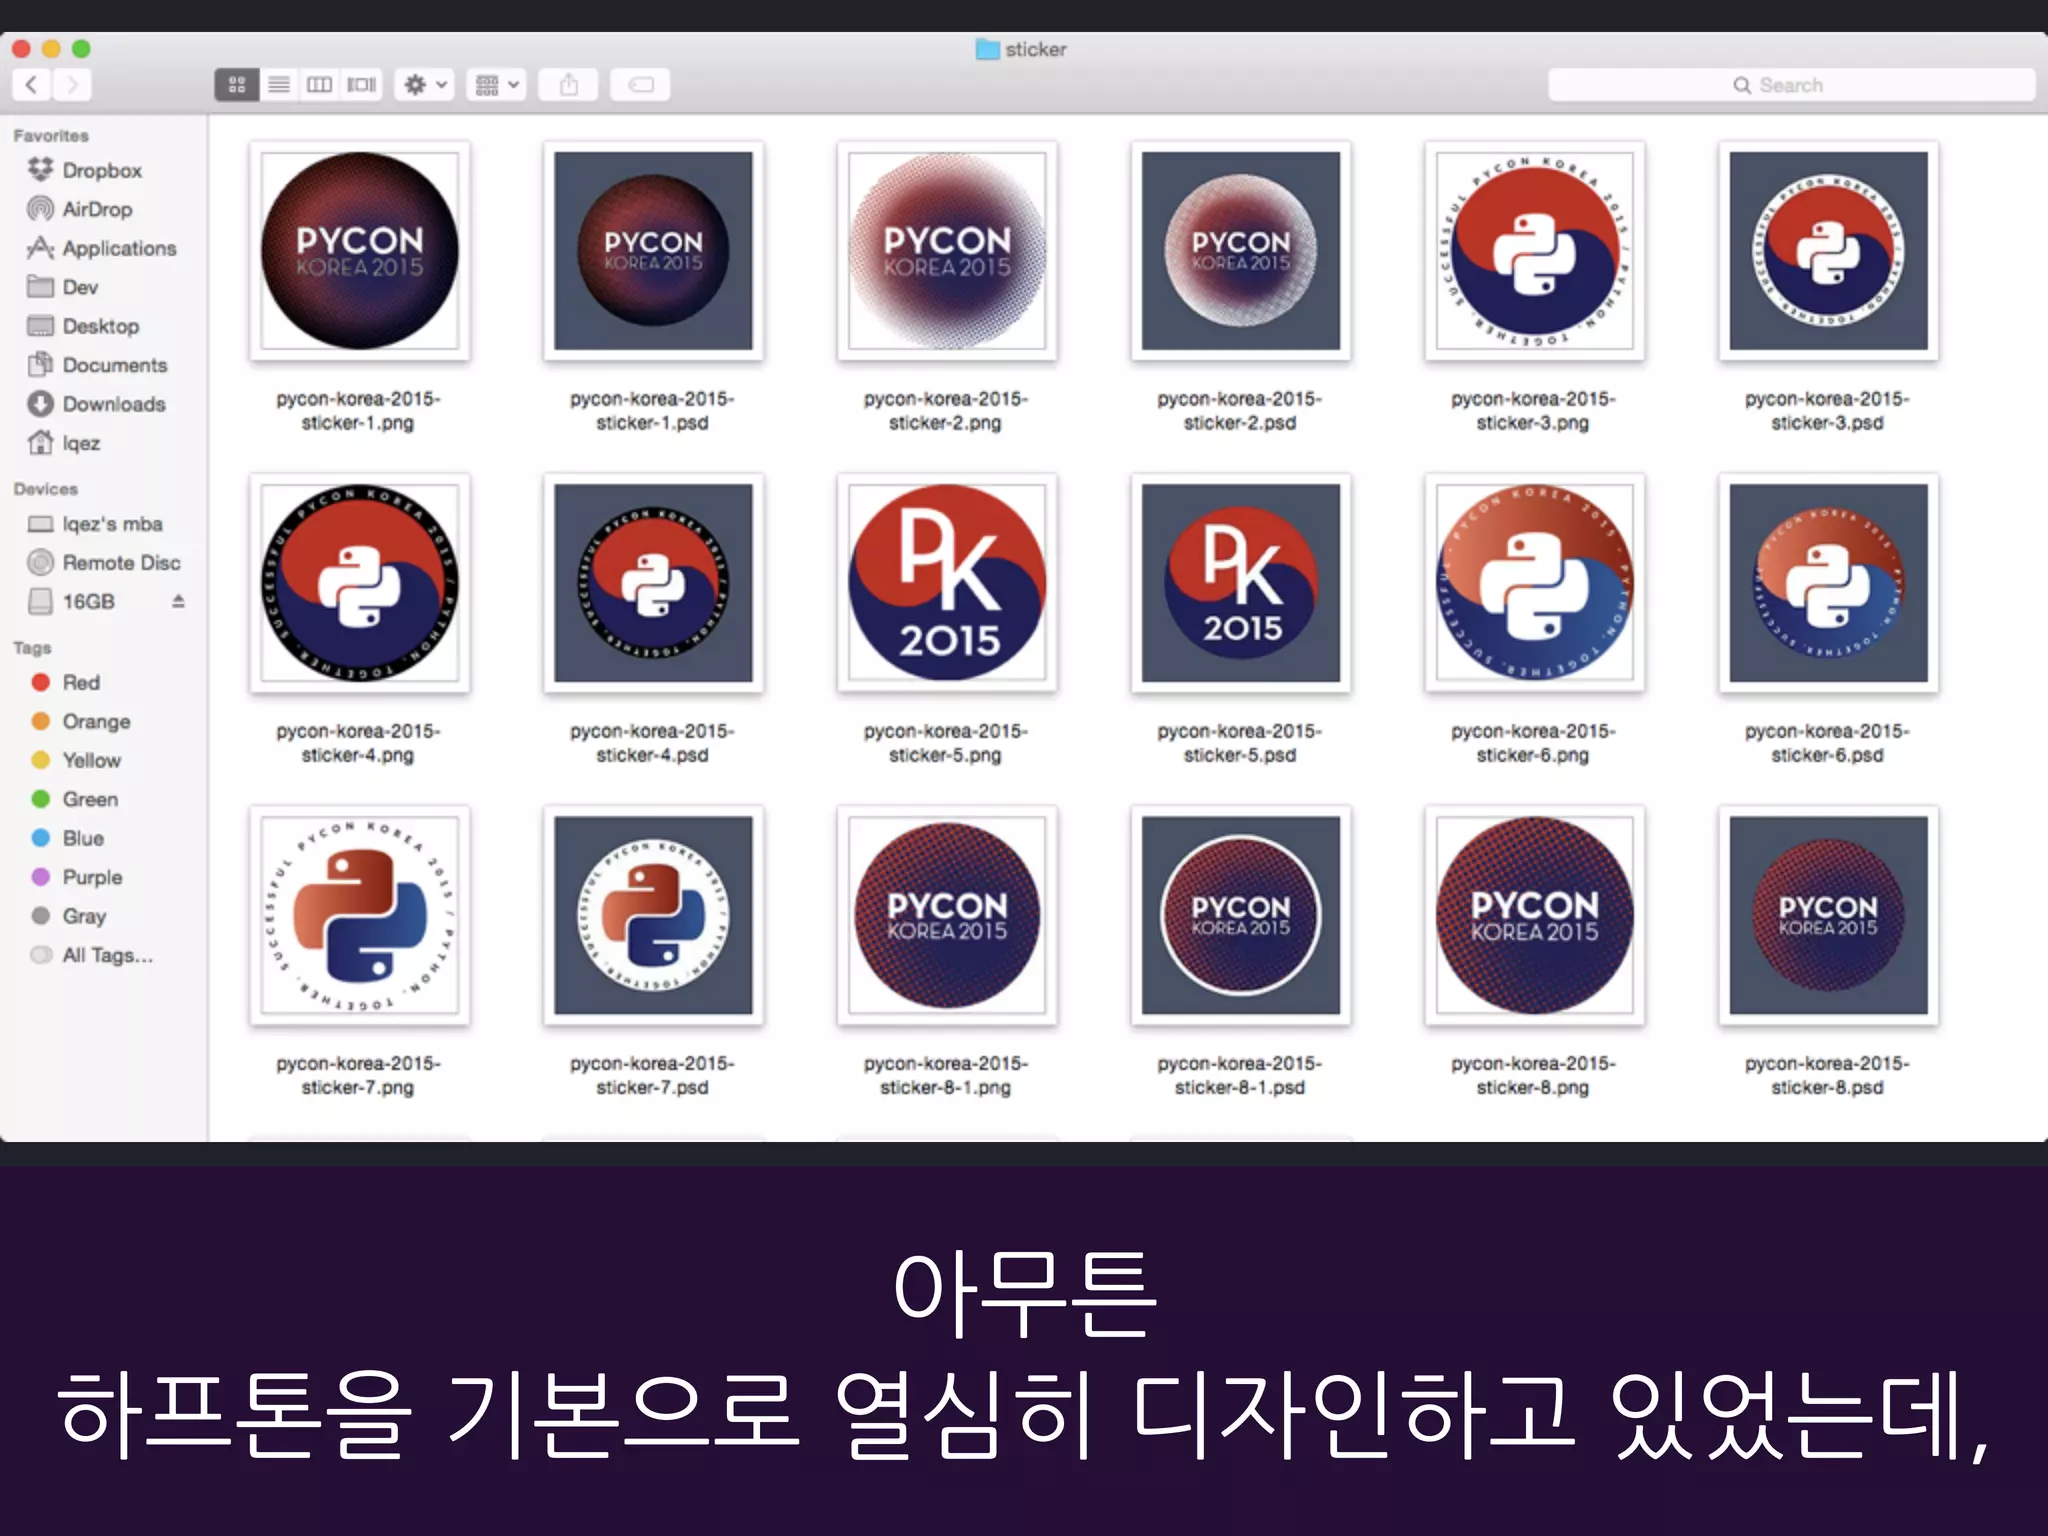2048x1536 pixels.
Task: Filter by the Red tag
Action: [x=68, y=683]
